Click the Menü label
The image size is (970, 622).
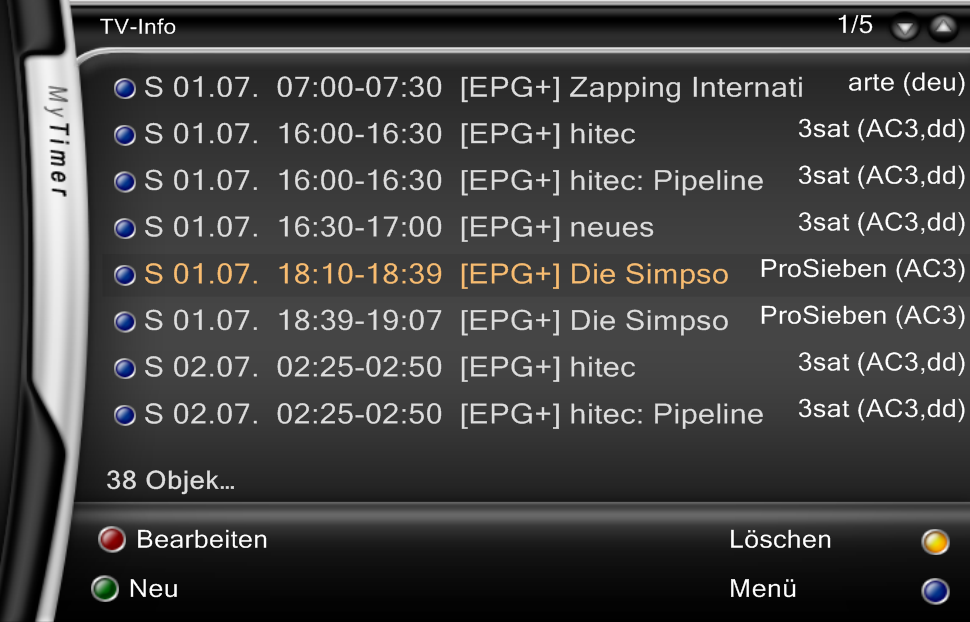763,588
